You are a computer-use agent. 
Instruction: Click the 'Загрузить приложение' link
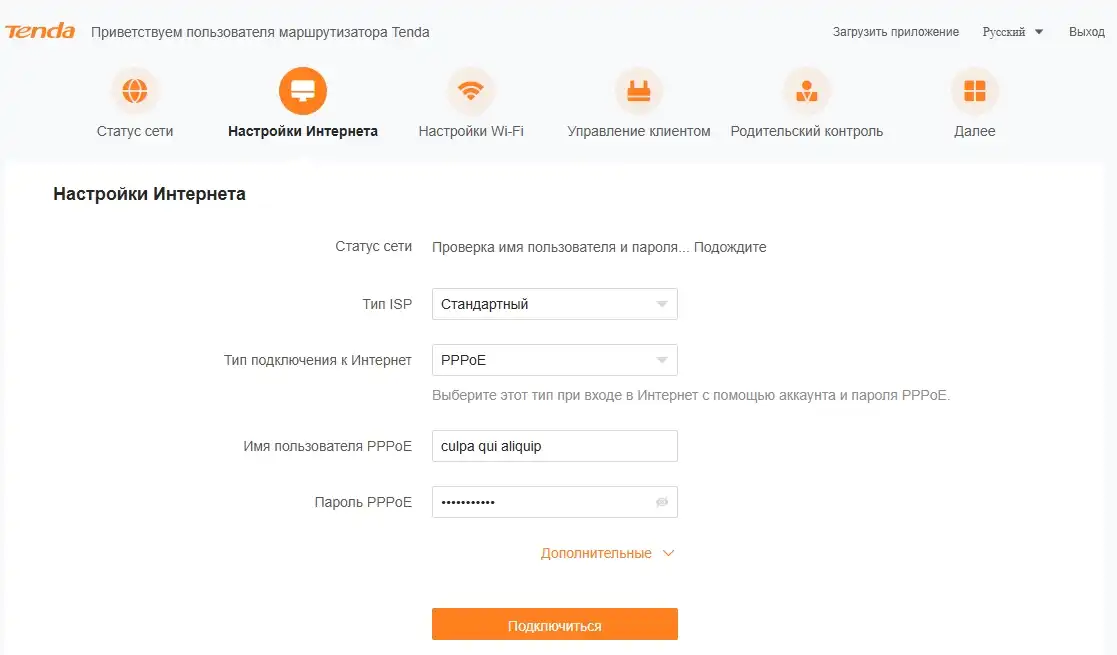(x=895, y=31)
